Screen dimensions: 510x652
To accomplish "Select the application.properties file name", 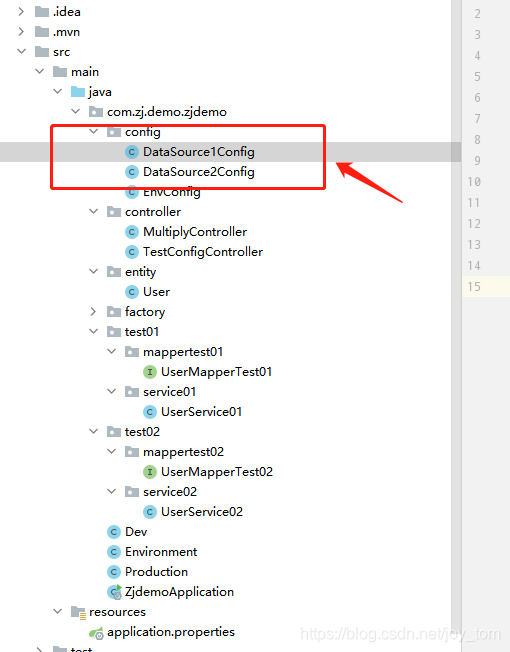I will [171, 632].
